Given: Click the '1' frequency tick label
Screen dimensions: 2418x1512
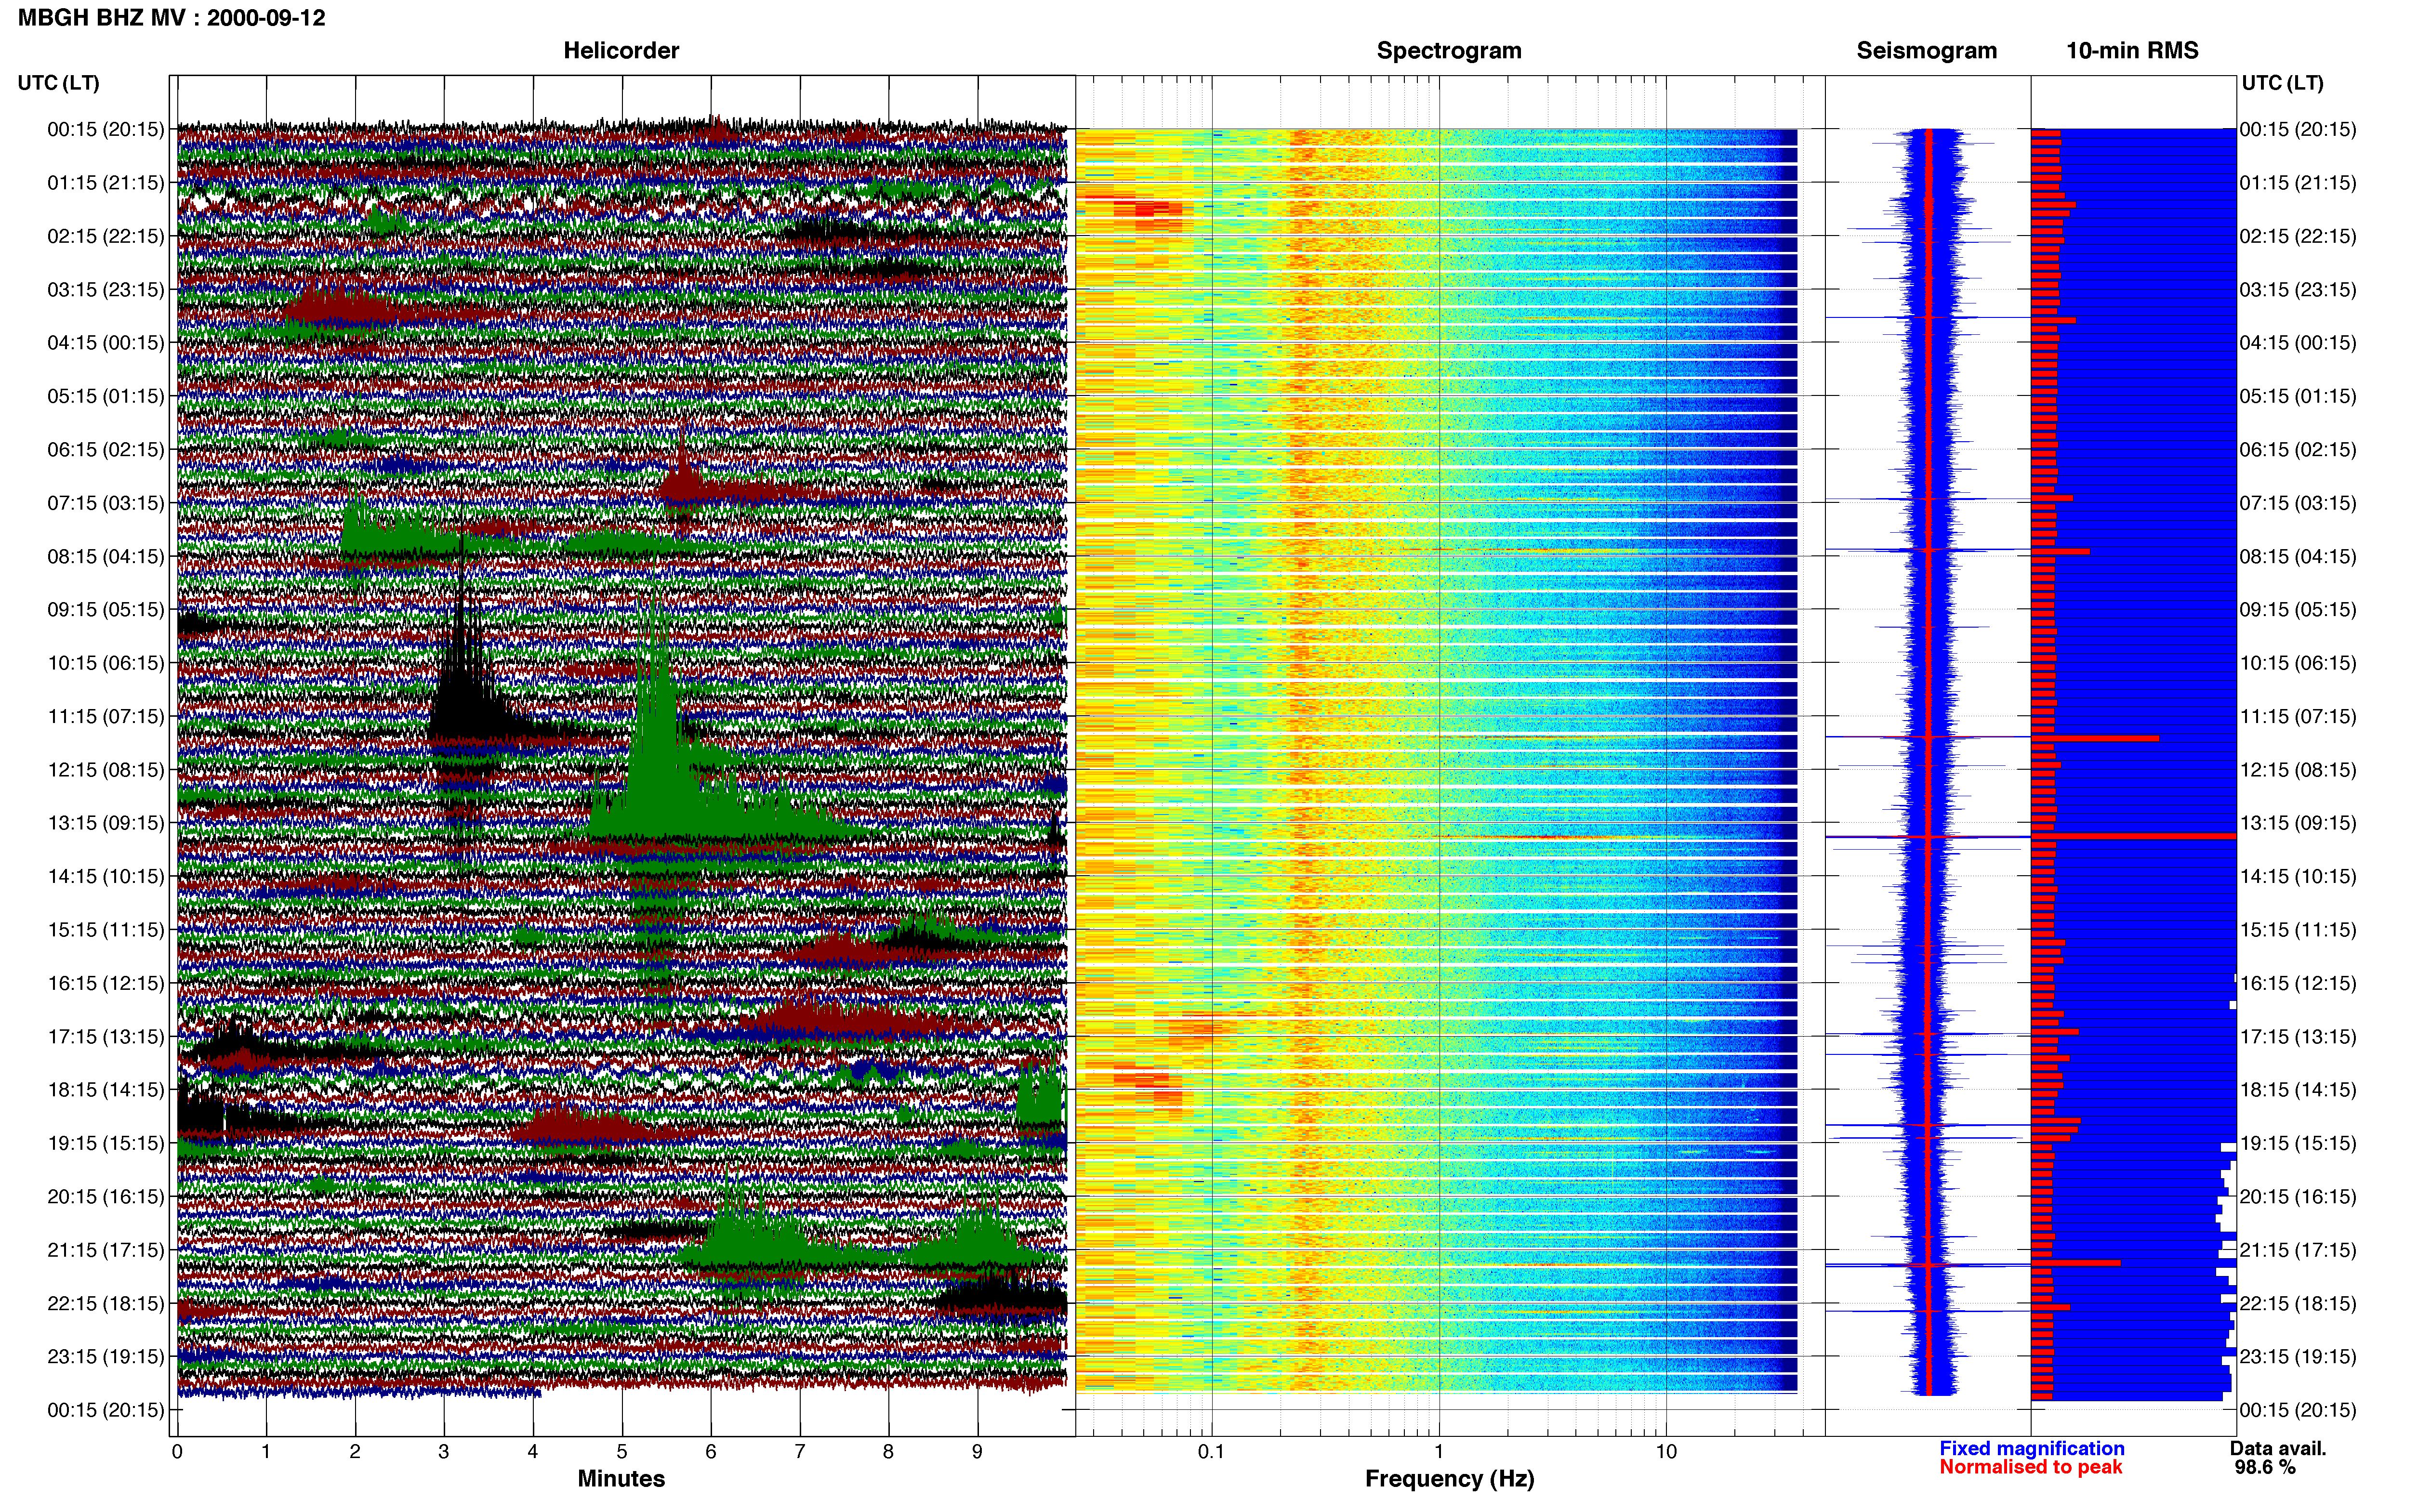Looking at the screenshot, I should (x=1439, y=1451).
